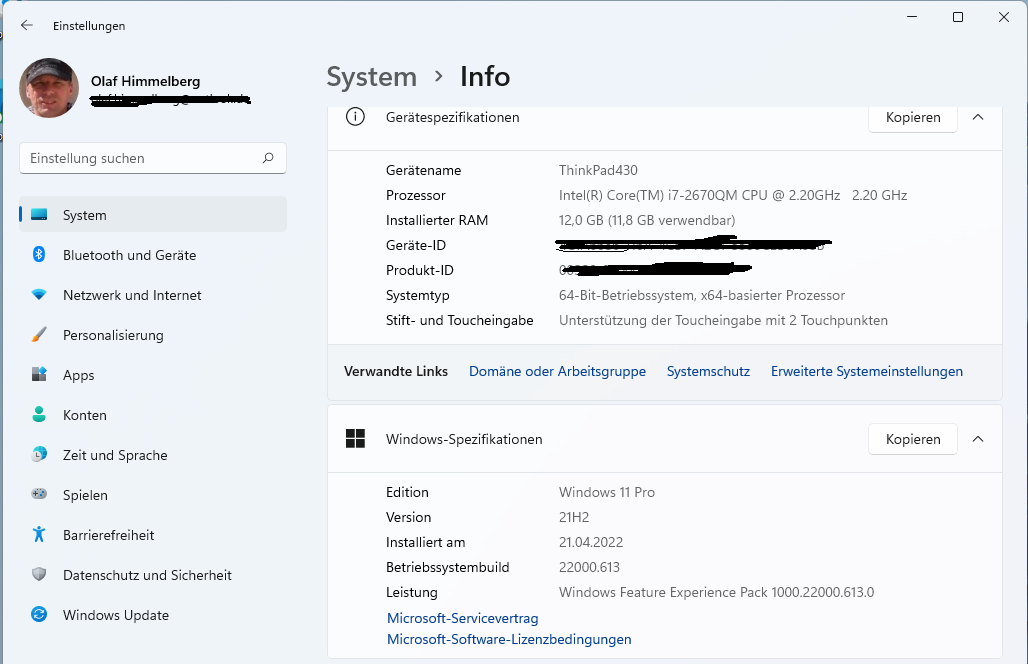Select the device name ThinkPad430

coord(598,170)
